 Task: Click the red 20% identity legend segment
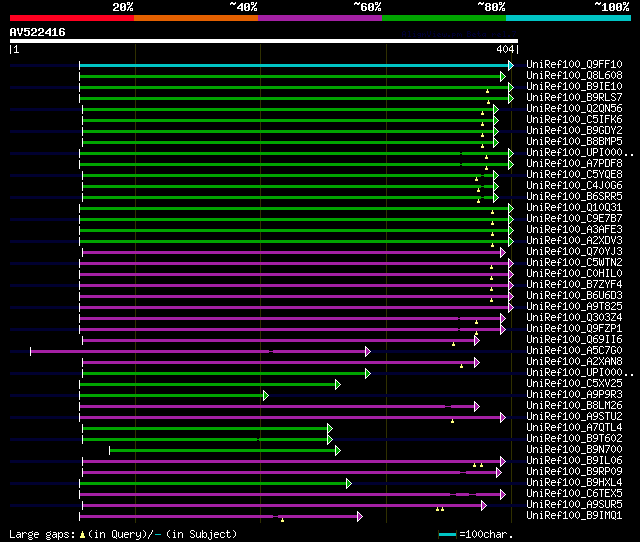click(72, 18)
